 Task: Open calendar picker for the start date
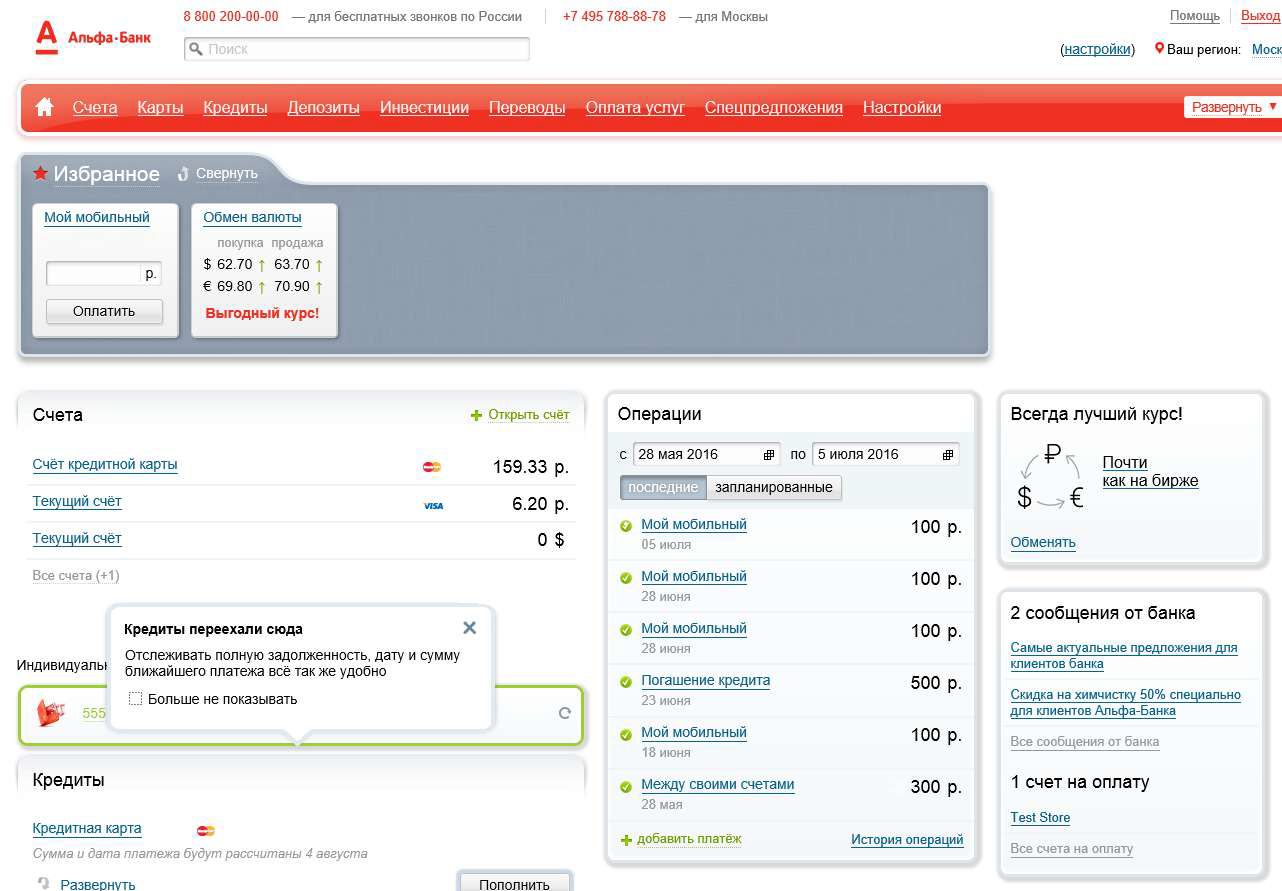769,454
